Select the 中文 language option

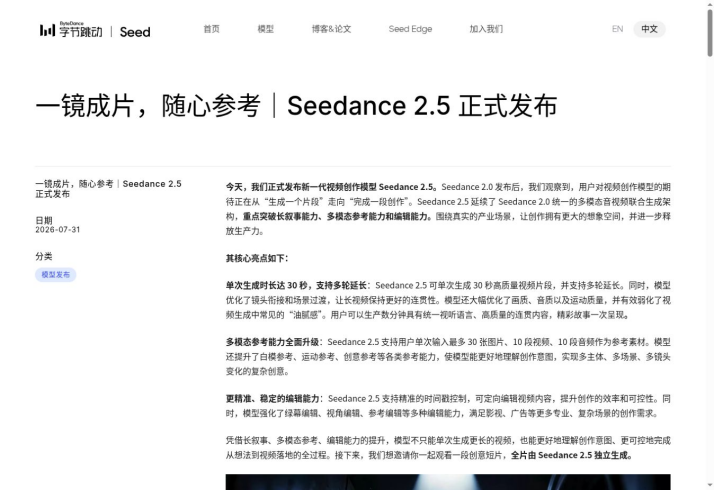pos(649,29)
